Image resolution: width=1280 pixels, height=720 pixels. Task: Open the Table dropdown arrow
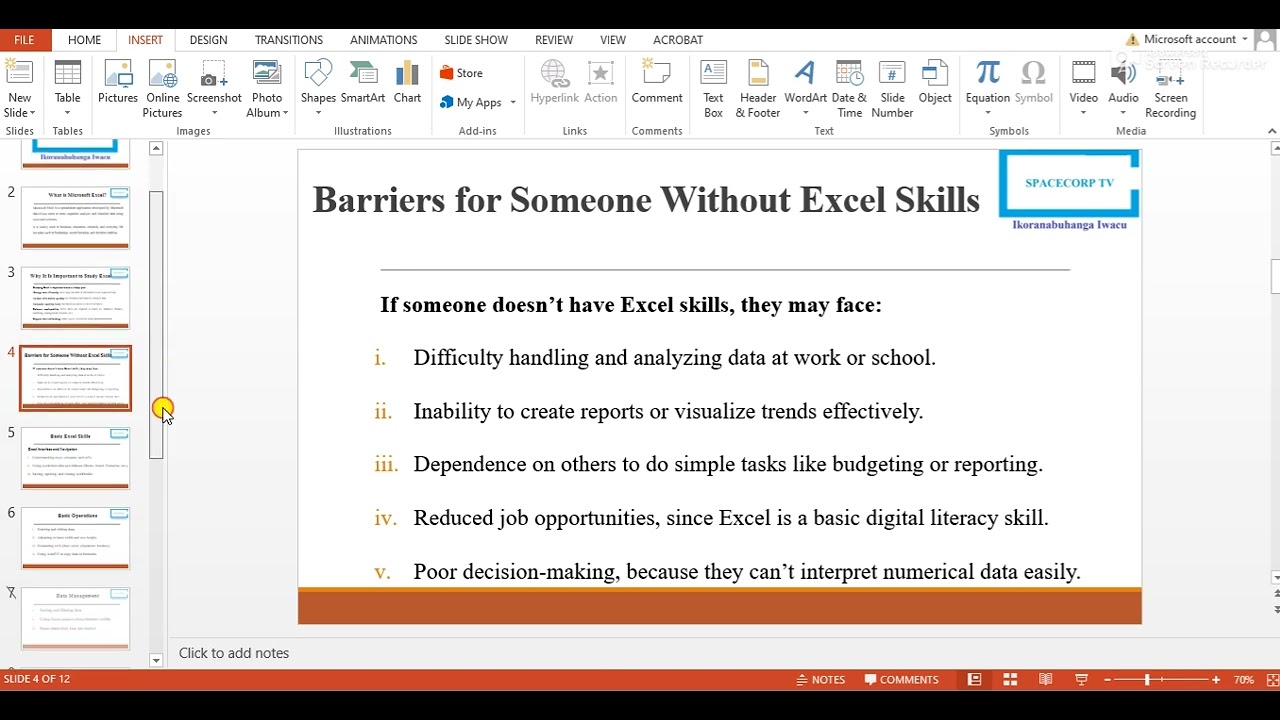(x=68, y=113)
